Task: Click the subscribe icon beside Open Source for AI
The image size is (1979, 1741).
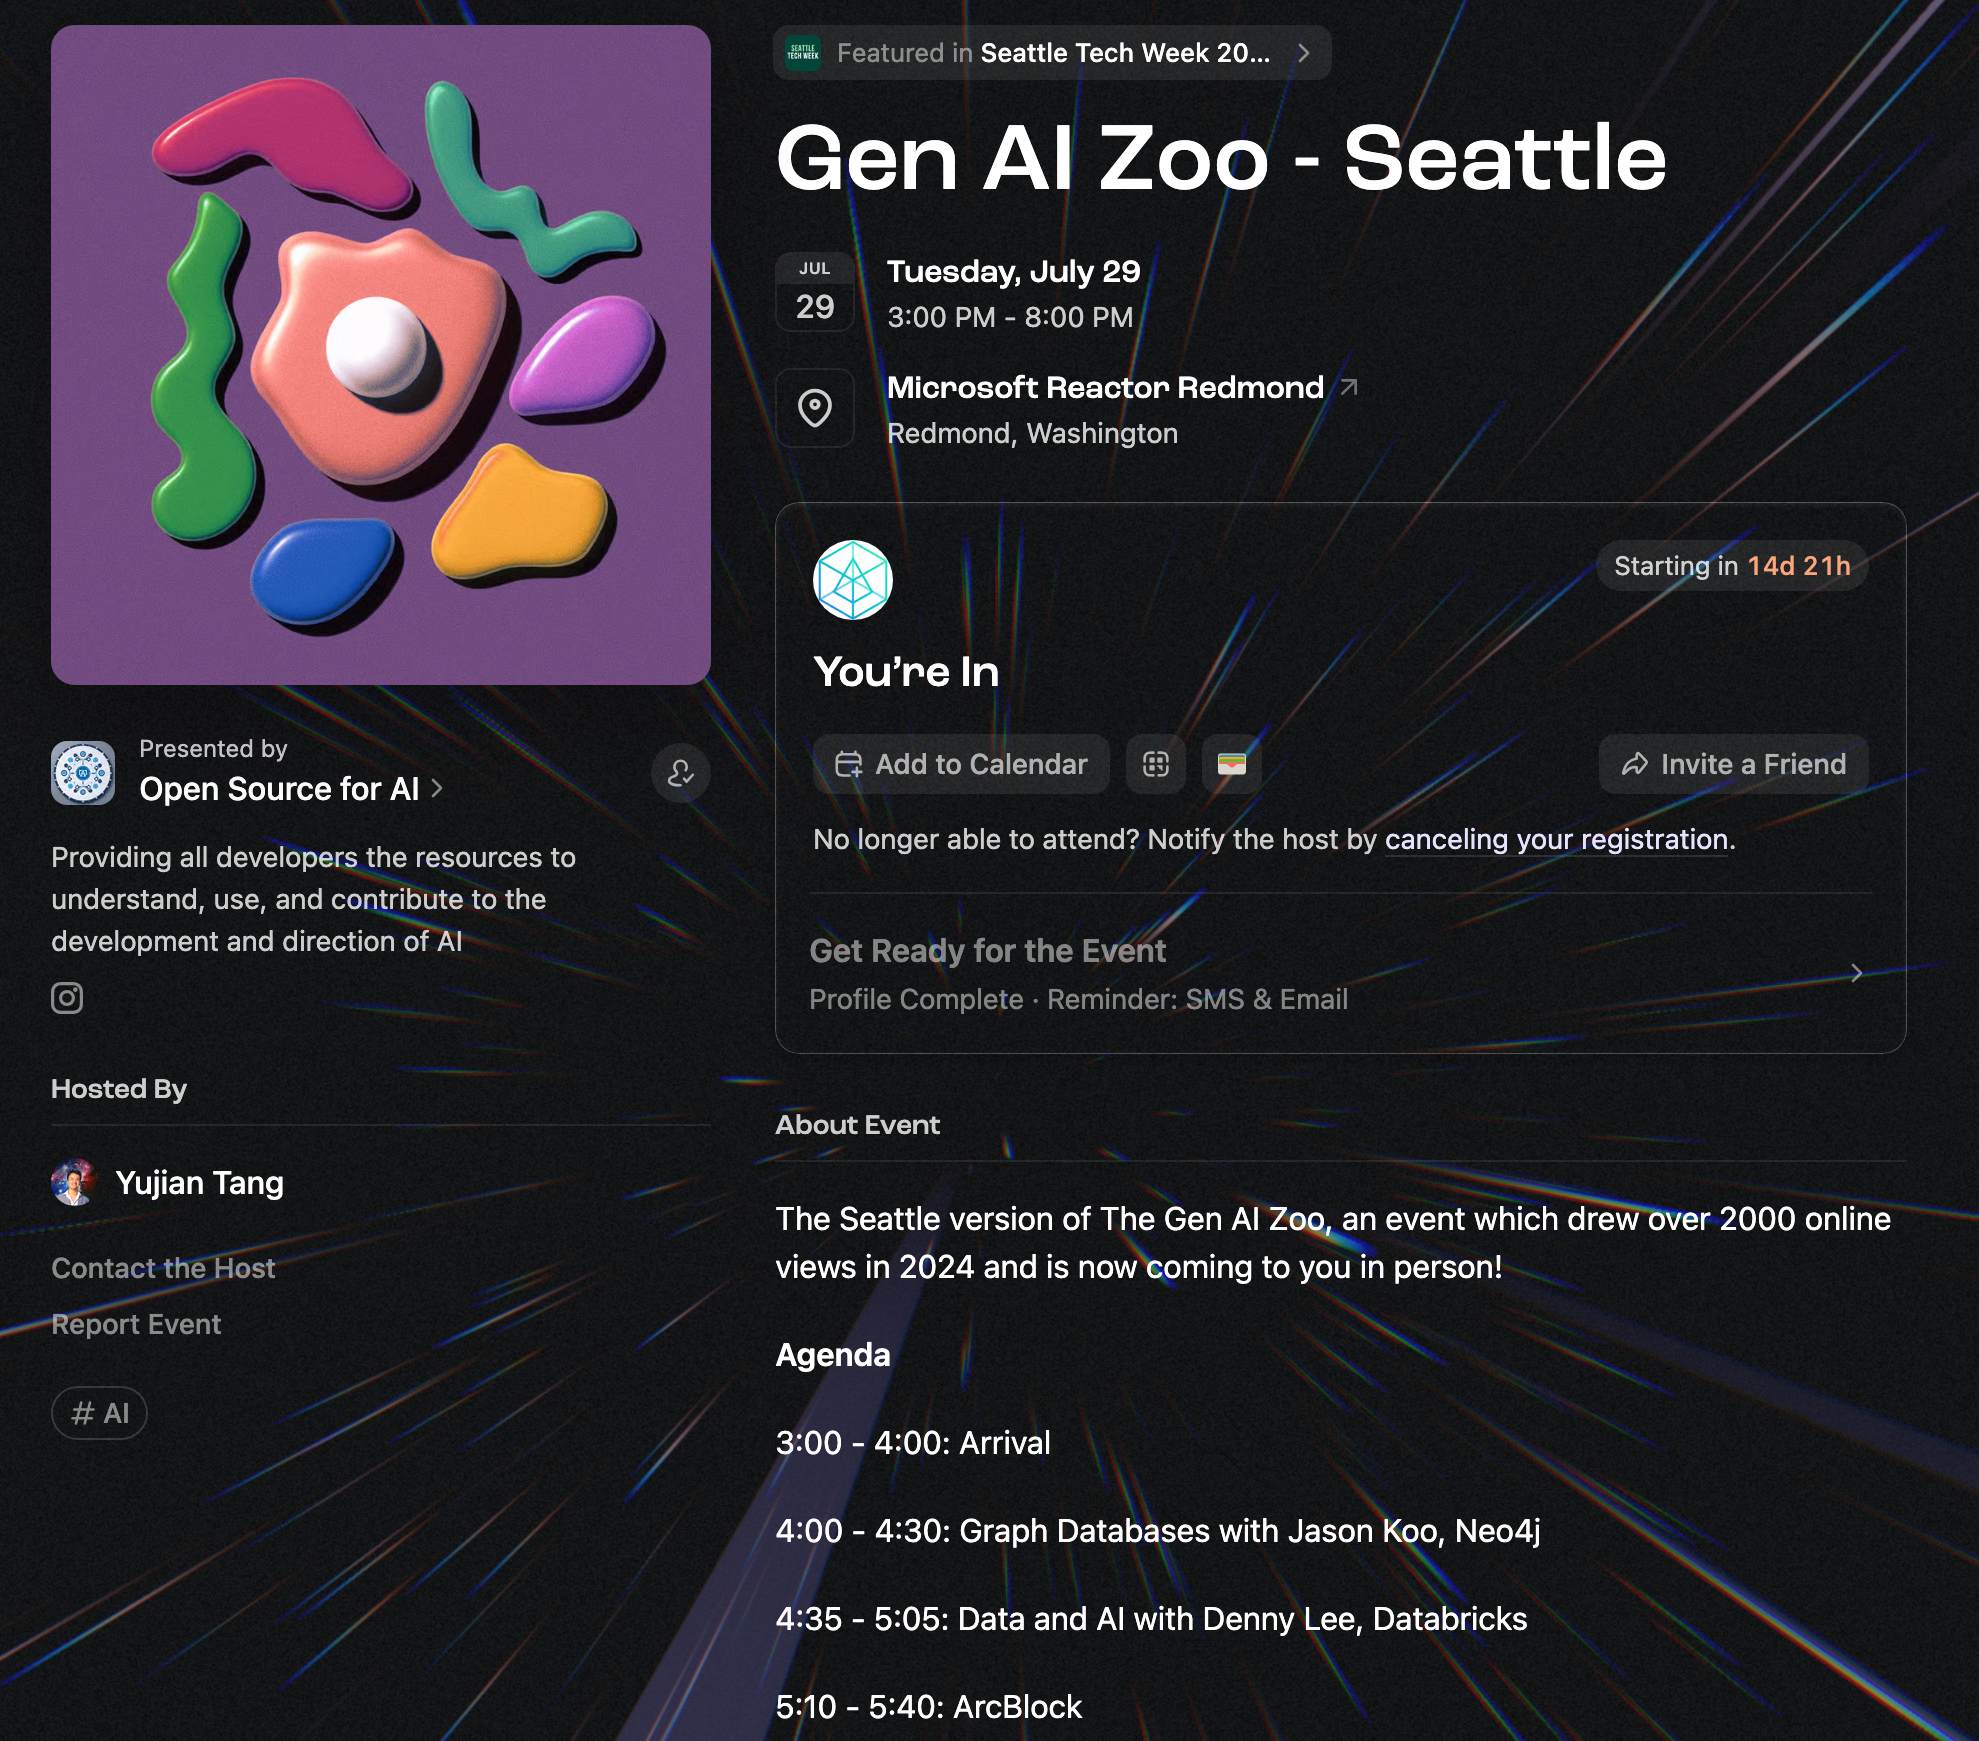Action: tap(680, 773)
